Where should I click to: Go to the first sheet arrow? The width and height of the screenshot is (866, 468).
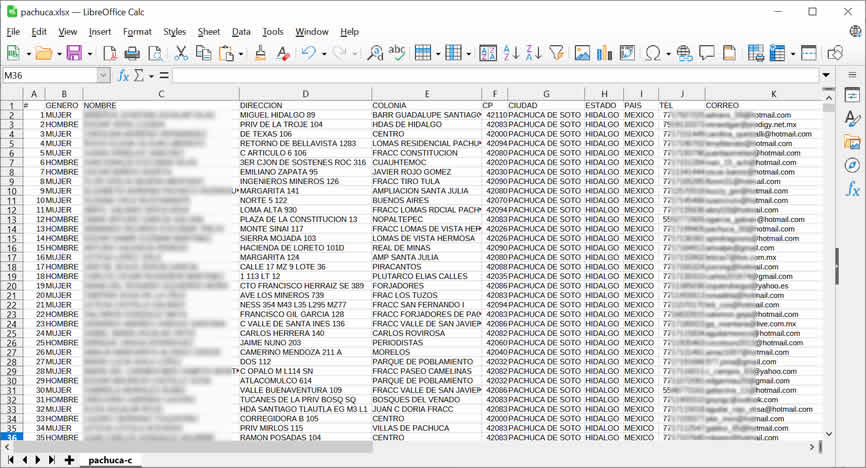pos(10,460)
